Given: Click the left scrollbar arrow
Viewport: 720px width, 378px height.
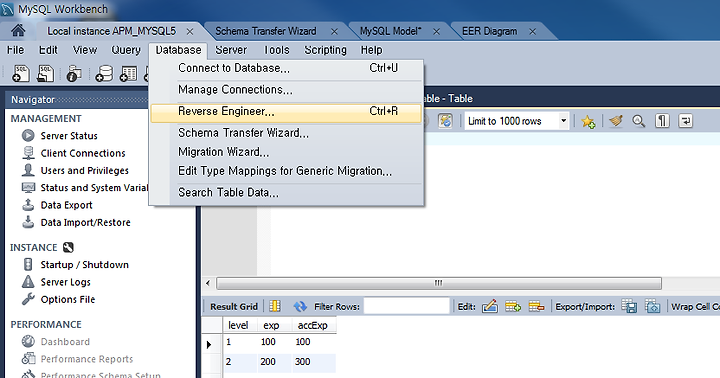Looking at the screenshot, I should (208, 283).
